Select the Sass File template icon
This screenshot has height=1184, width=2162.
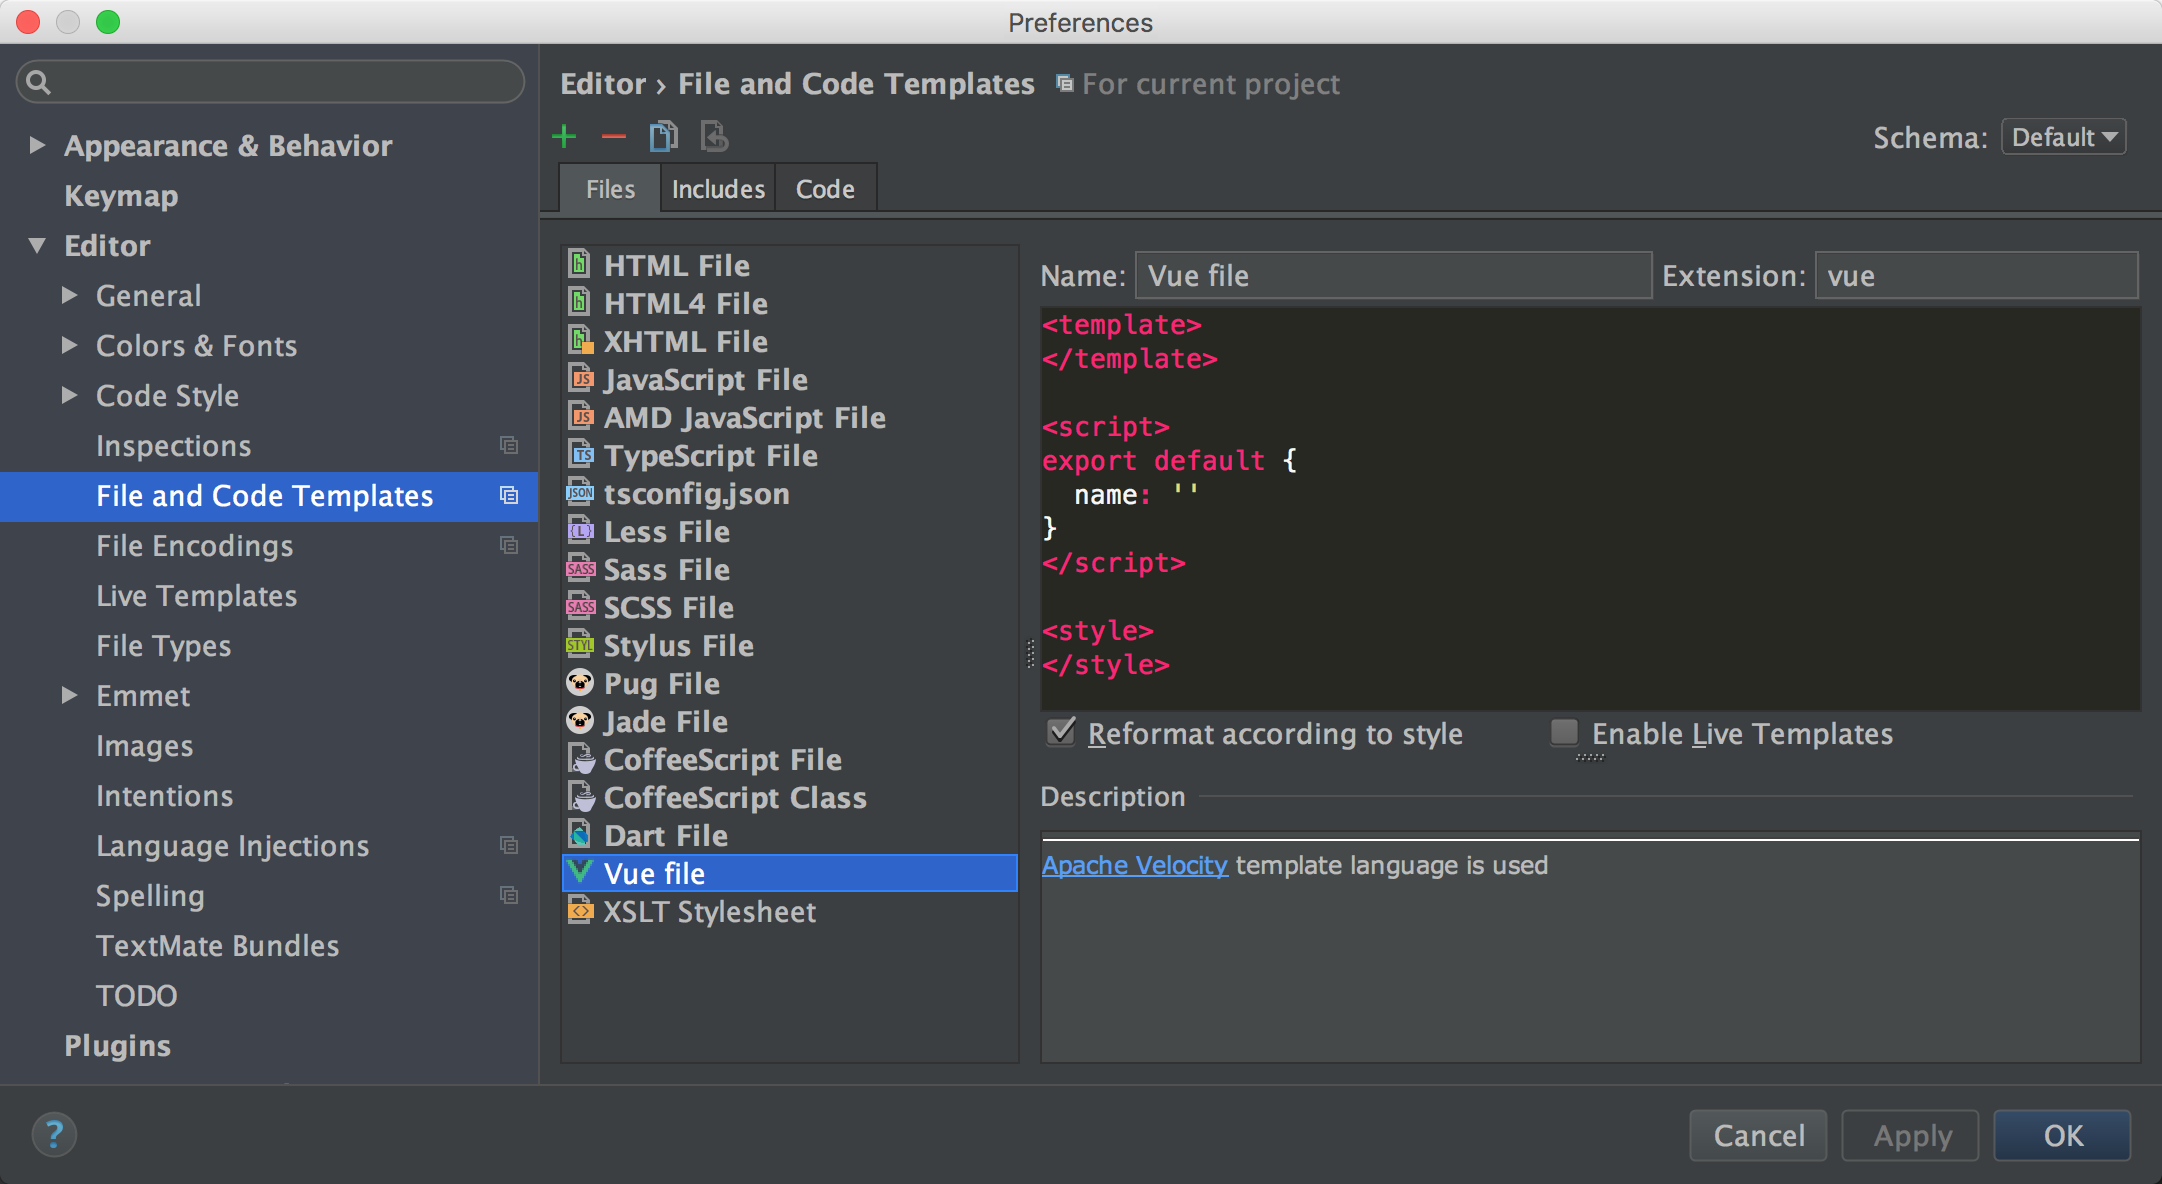[x=580, y=568]
